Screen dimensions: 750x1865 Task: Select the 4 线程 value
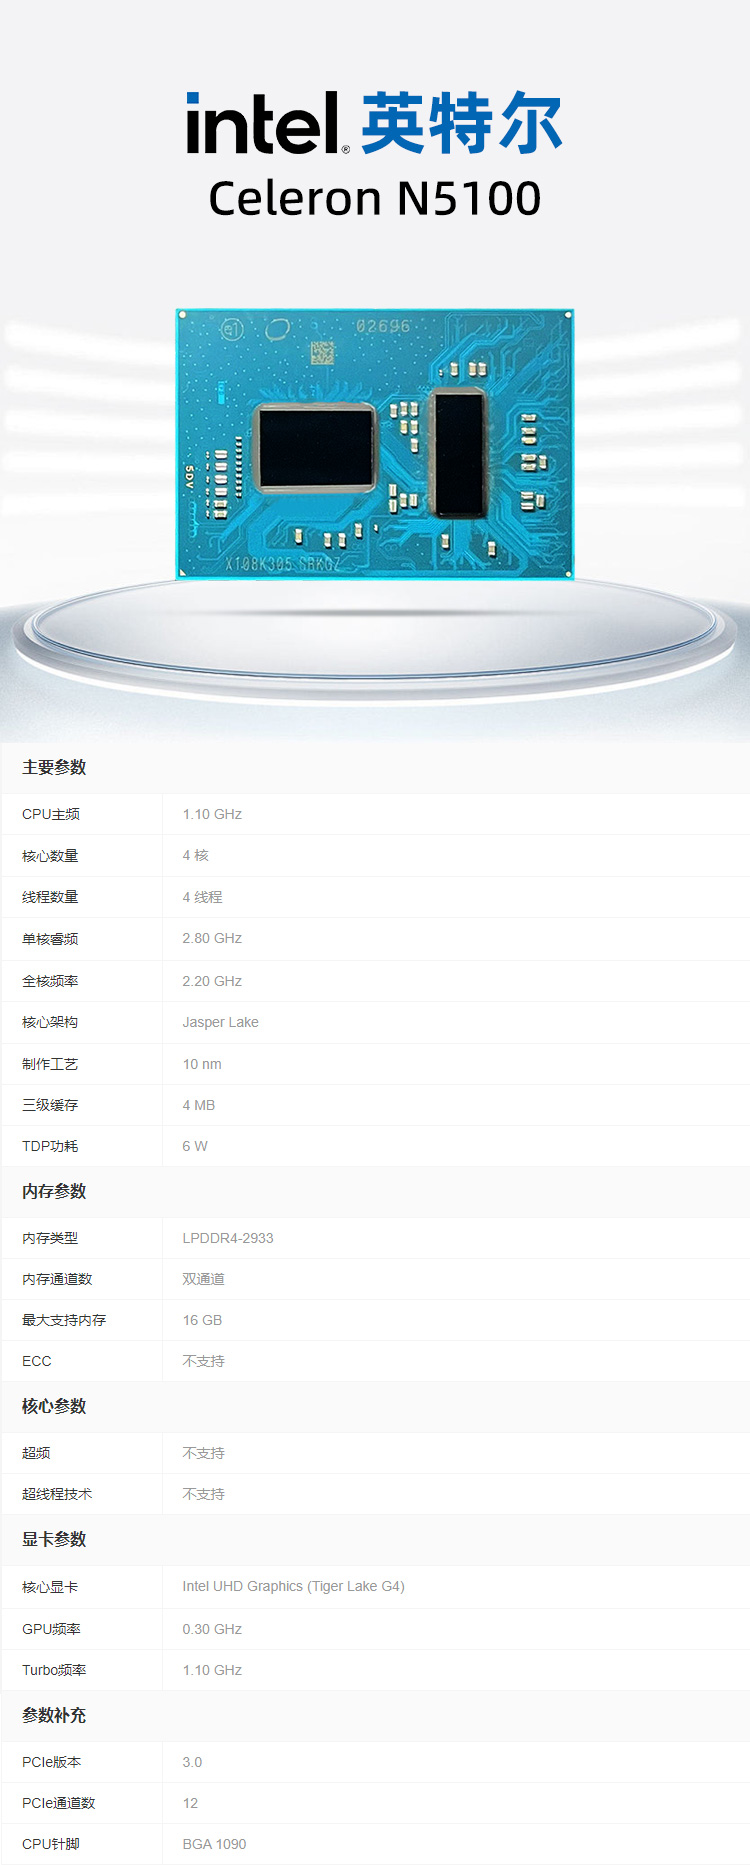pos(203,897)
